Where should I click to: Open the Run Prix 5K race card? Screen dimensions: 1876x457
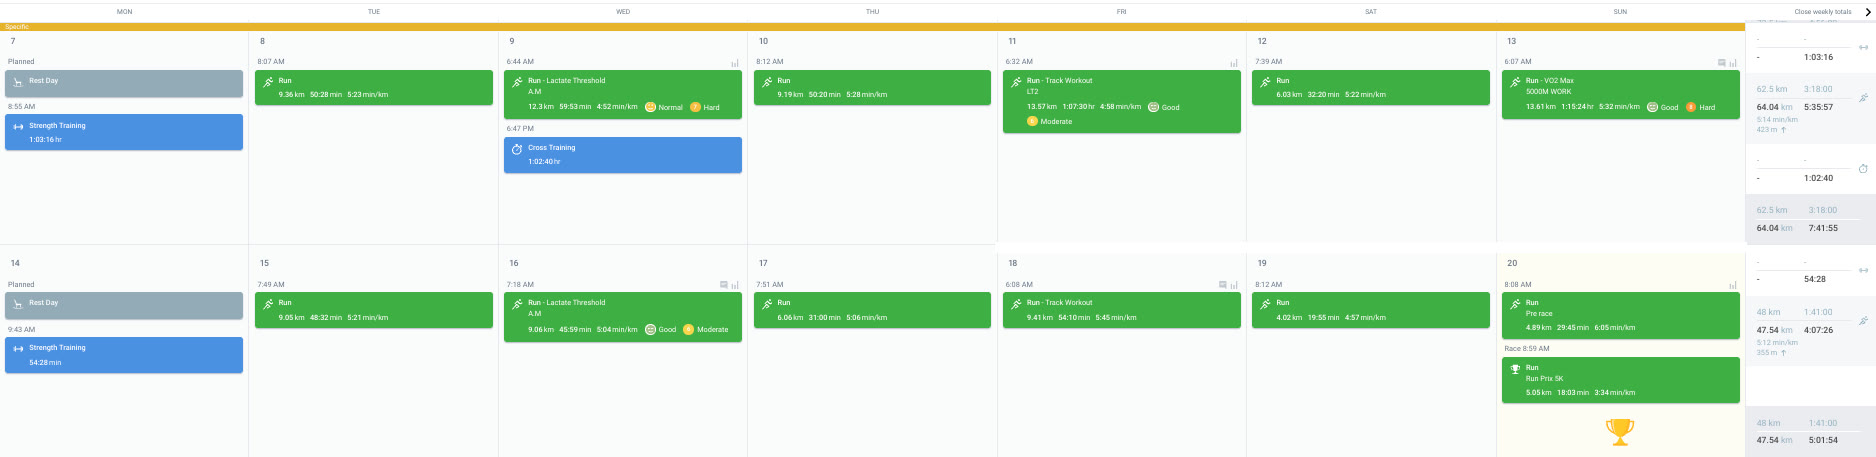(x=1621, y=381)
